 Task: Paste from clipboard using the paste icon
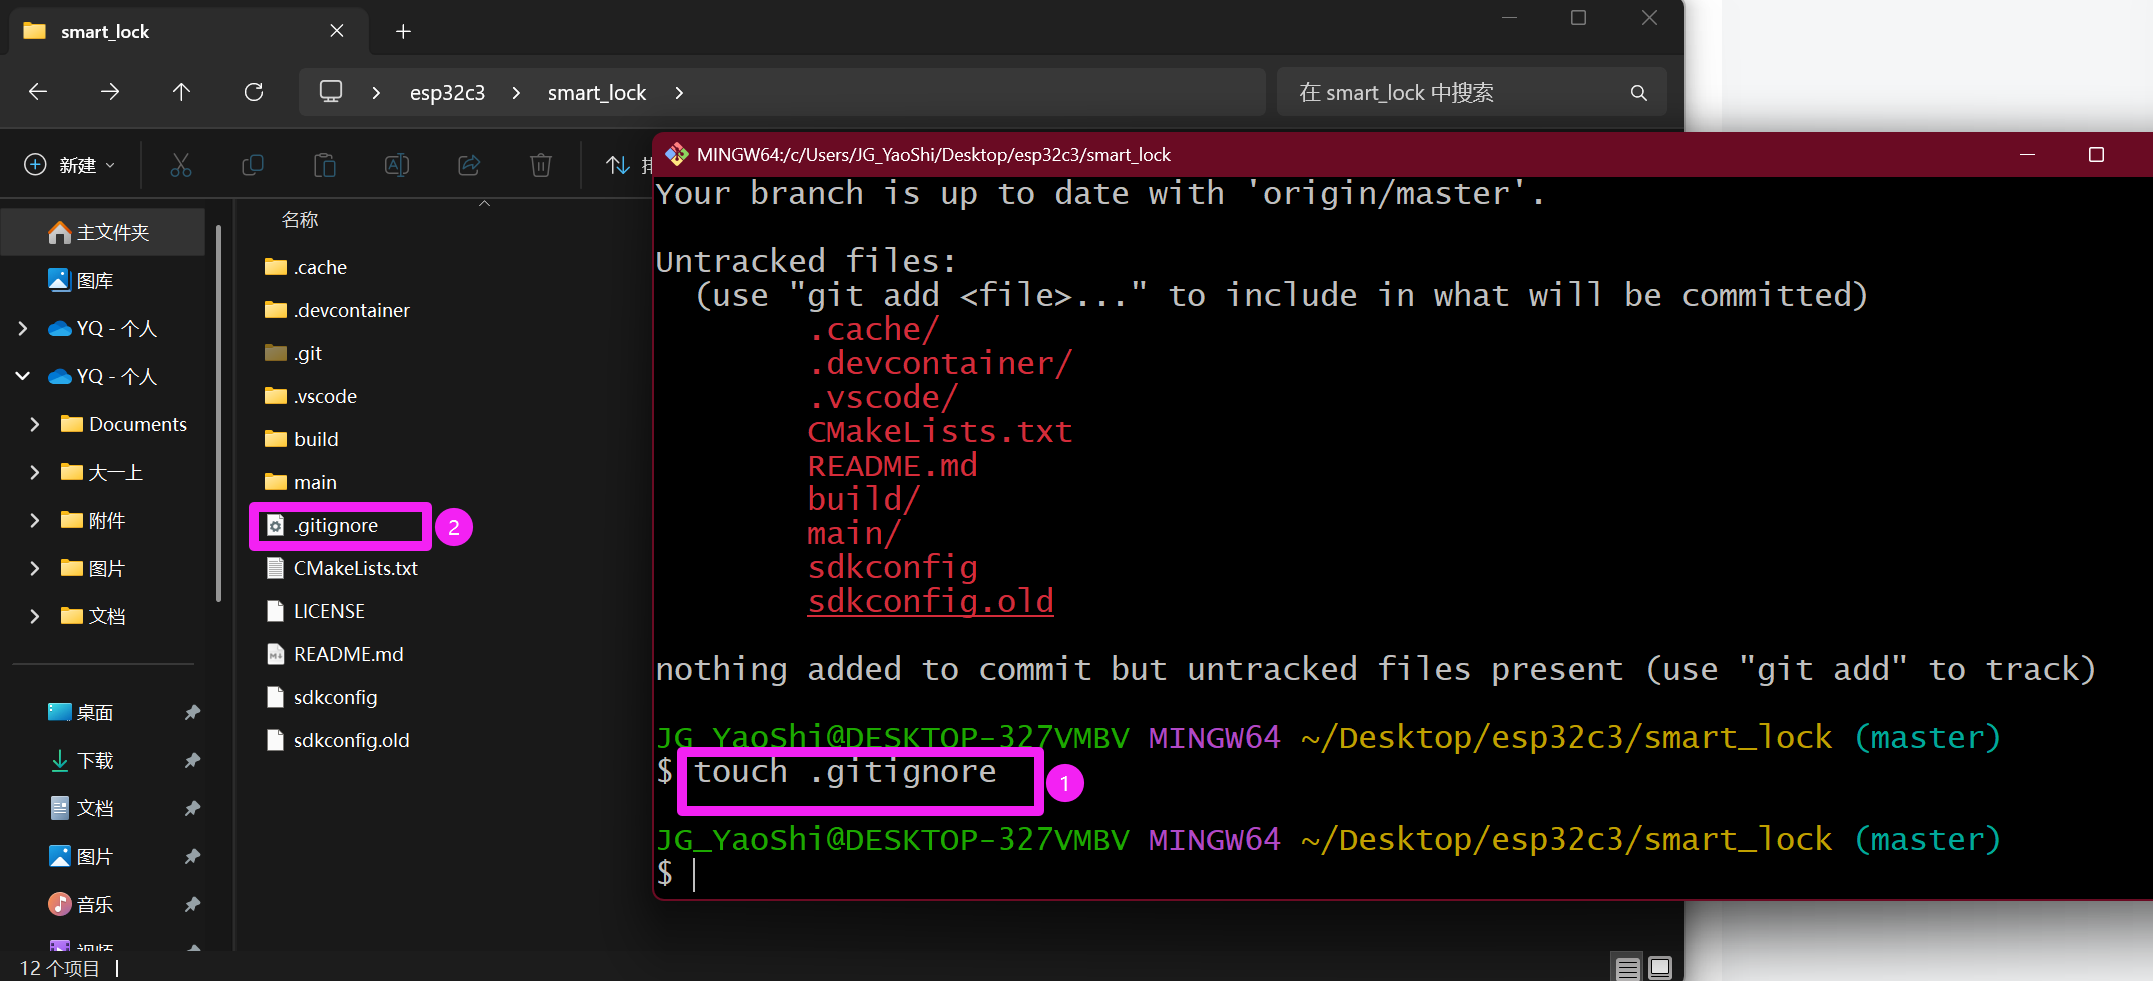click(325, 165)
